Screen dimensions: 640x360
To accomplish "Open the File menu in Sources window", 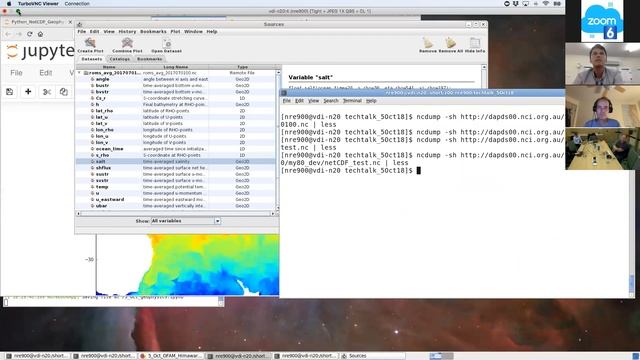I will pyautogui.click(x=82, y=31).
